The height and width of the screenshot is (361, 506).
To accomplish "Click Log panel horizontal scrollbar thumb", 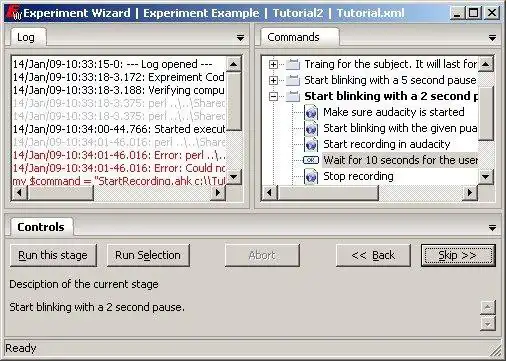I will (60, 192).
